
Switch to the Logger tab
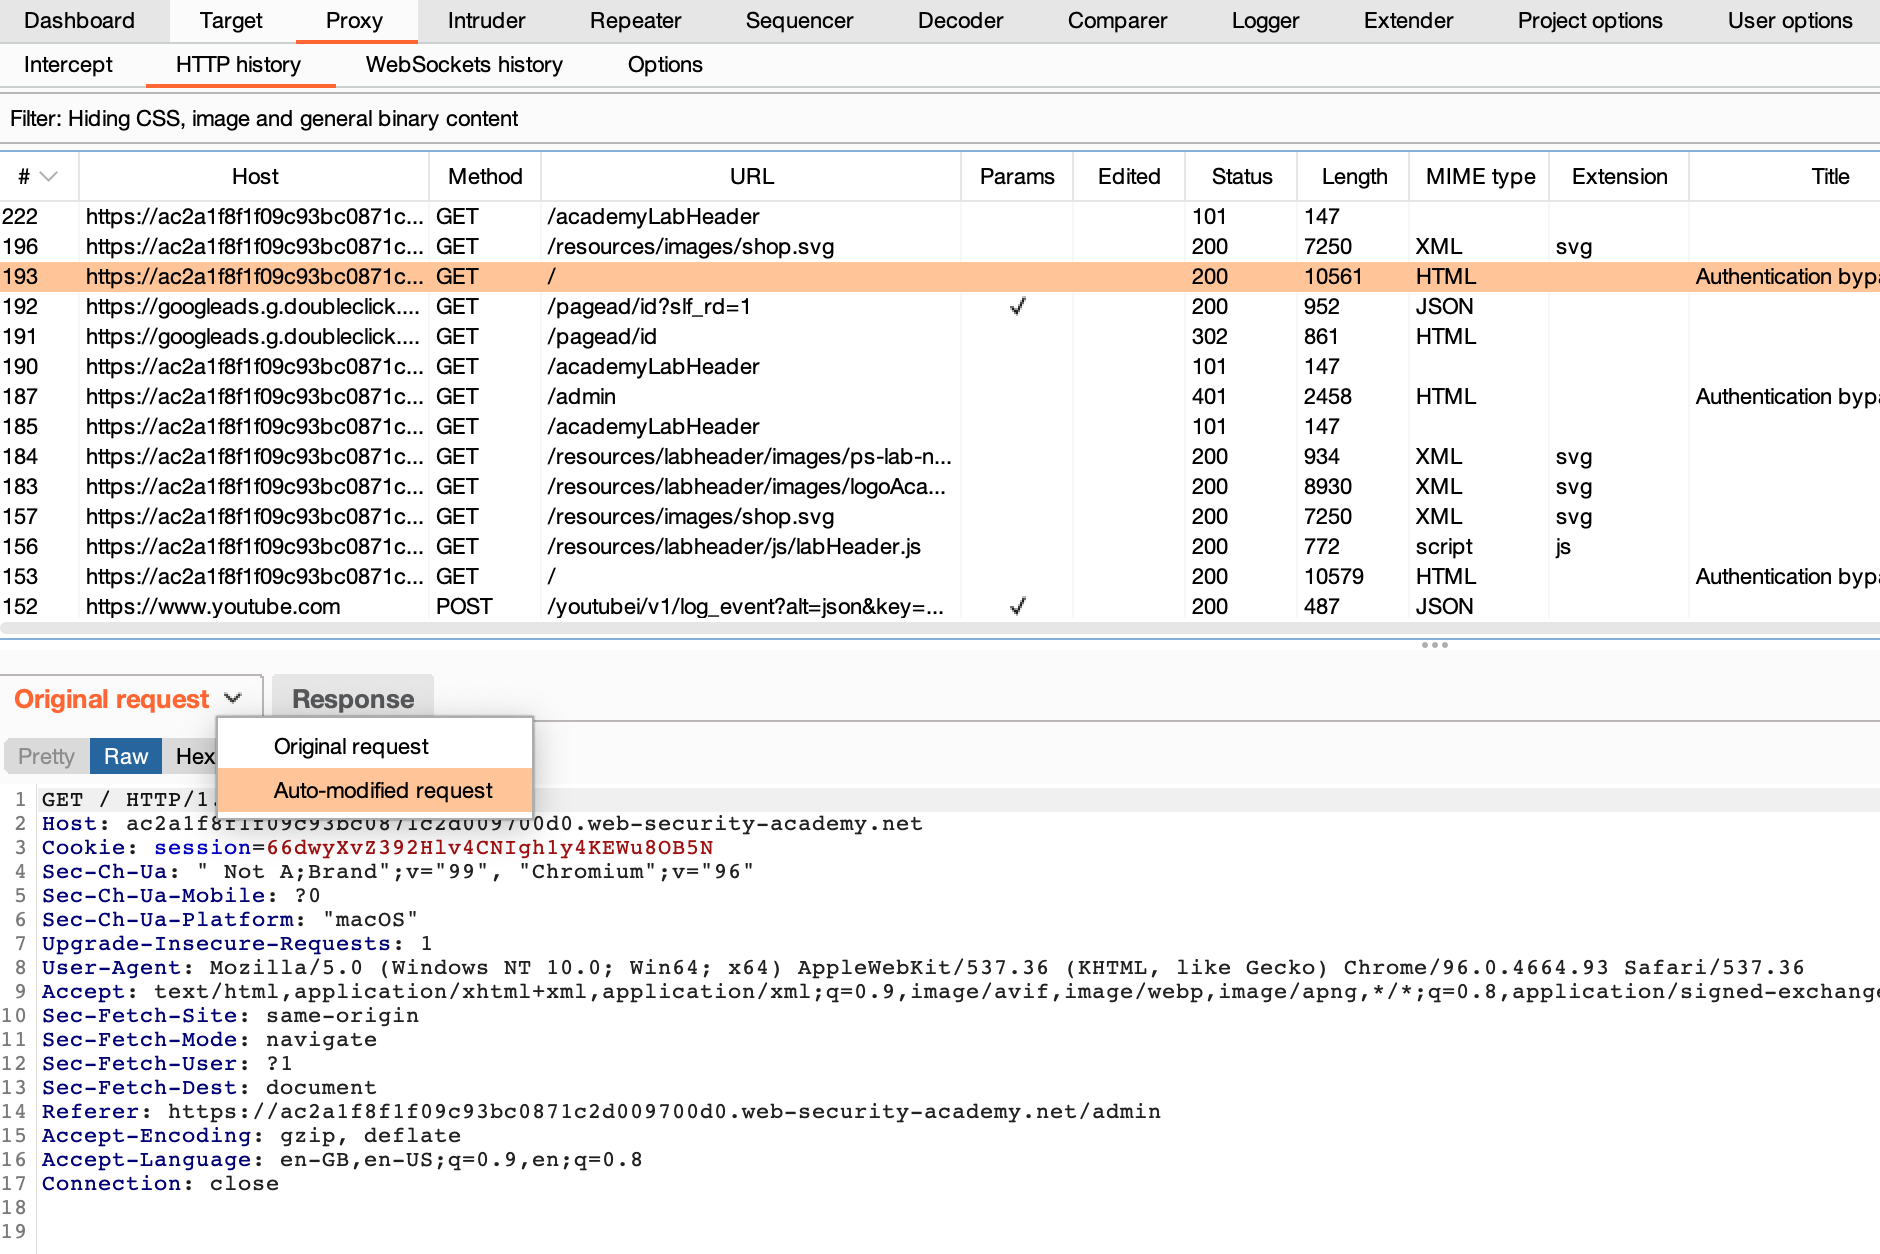click(x=1264, y=20)
